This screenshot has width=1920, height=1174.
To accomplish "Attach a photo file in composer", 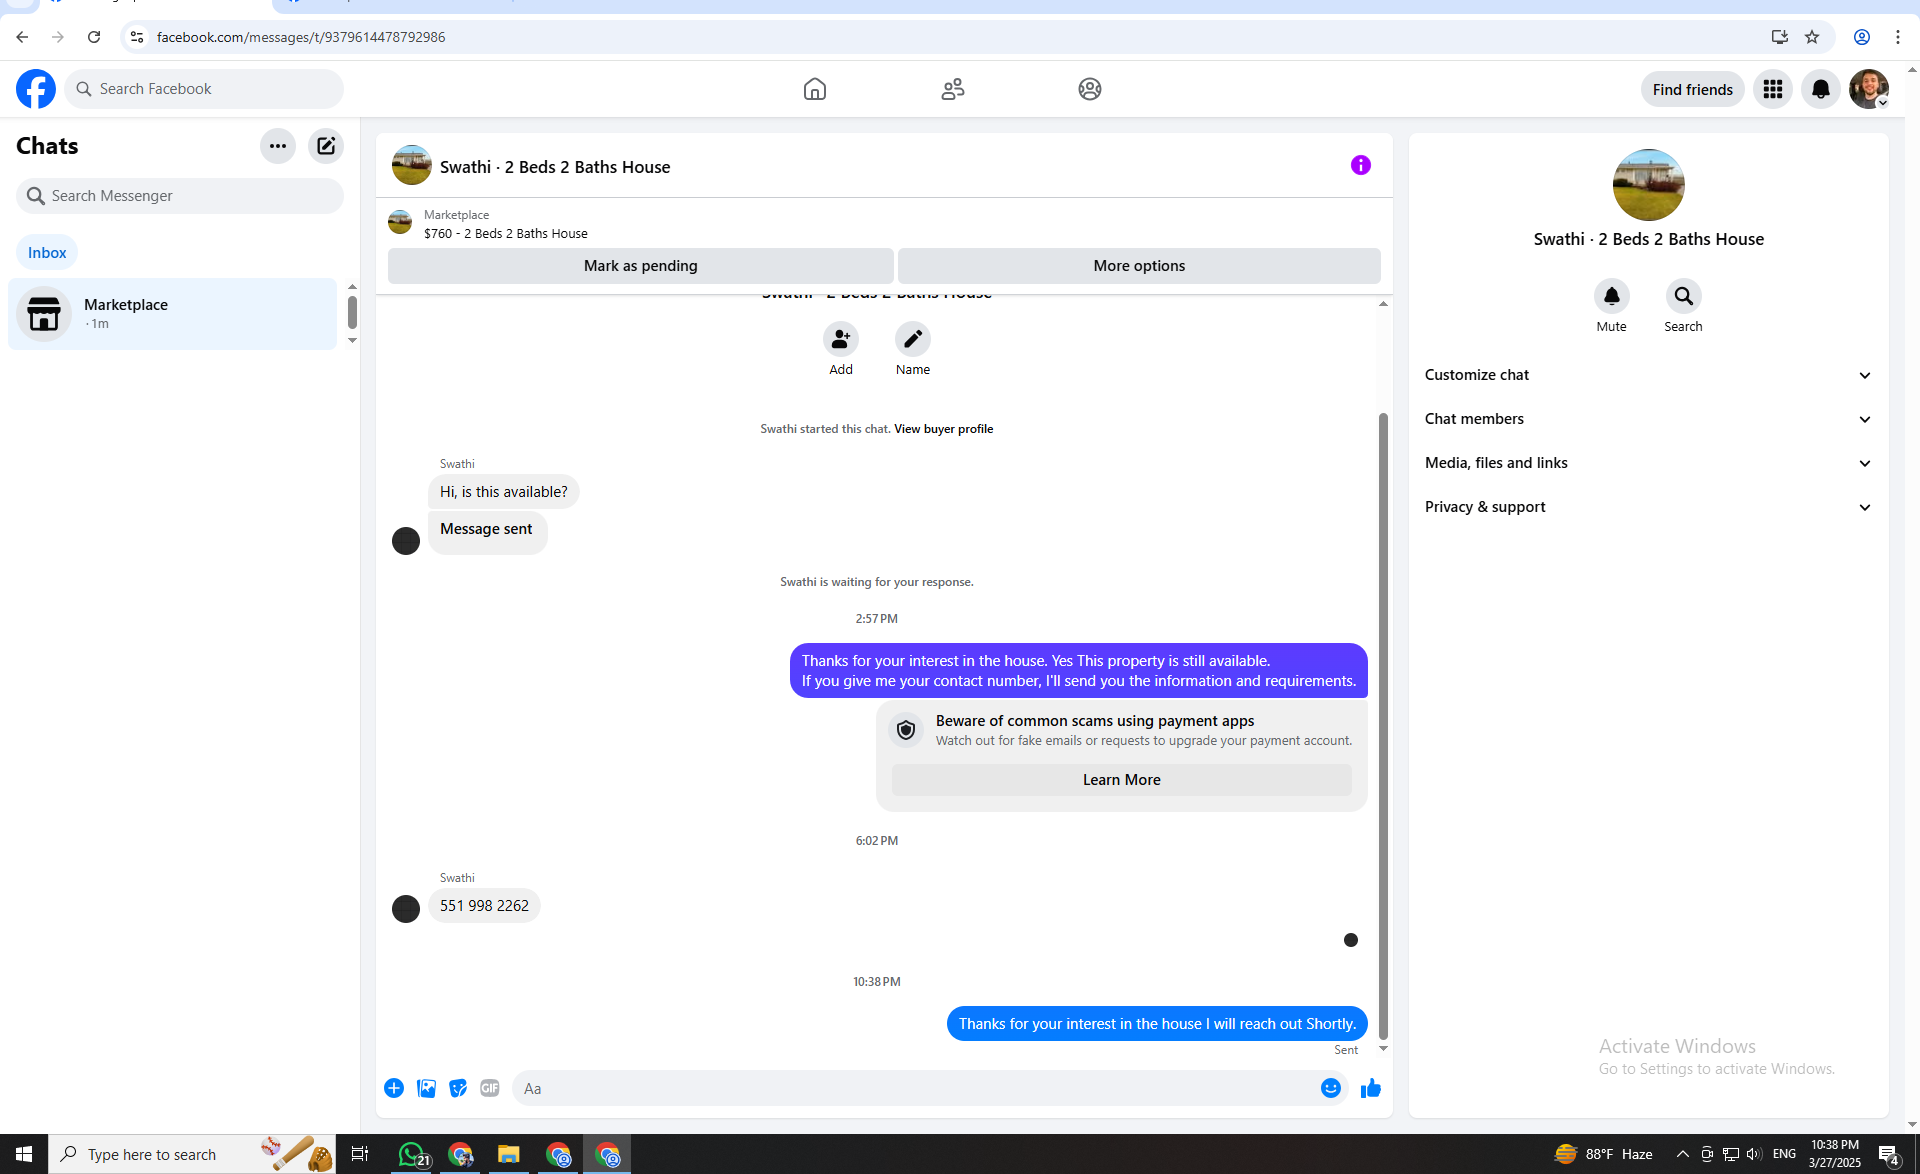I will tap(426, 1088).
